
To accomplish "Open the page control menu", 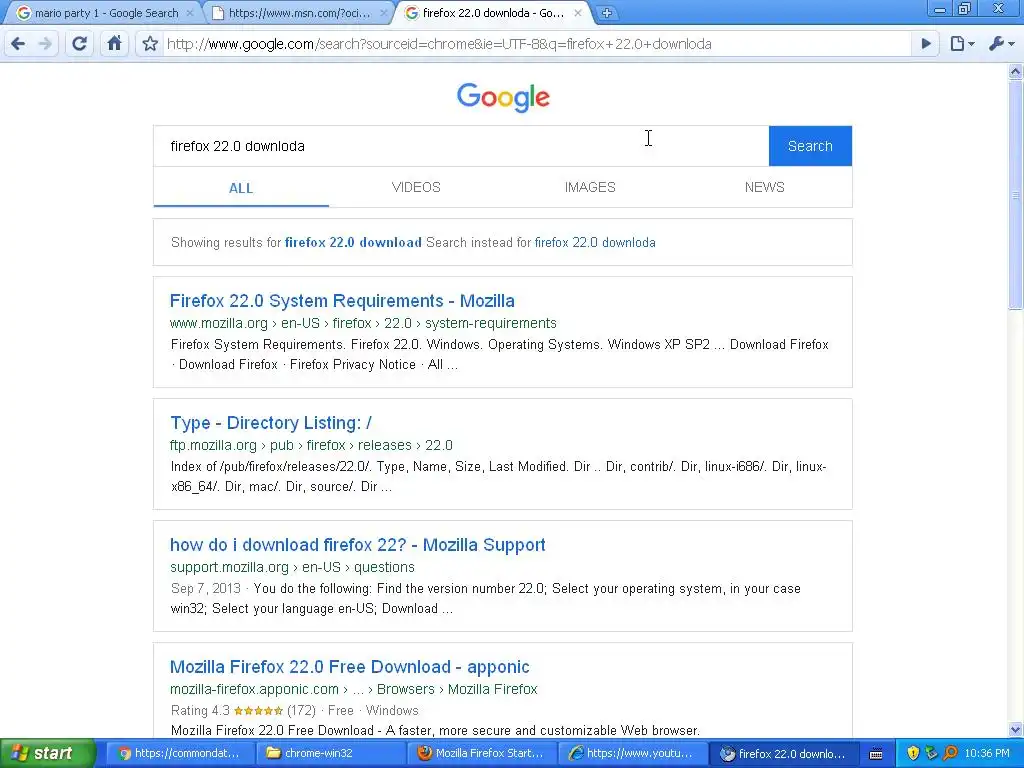I will point(962,44).
